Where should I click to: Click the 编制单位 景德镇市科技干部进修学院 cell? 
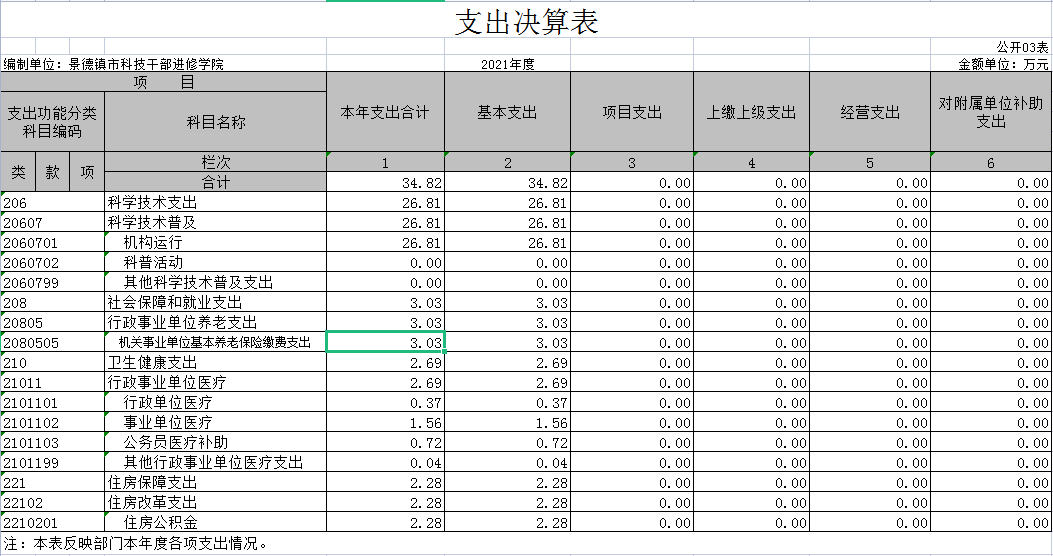113,64
